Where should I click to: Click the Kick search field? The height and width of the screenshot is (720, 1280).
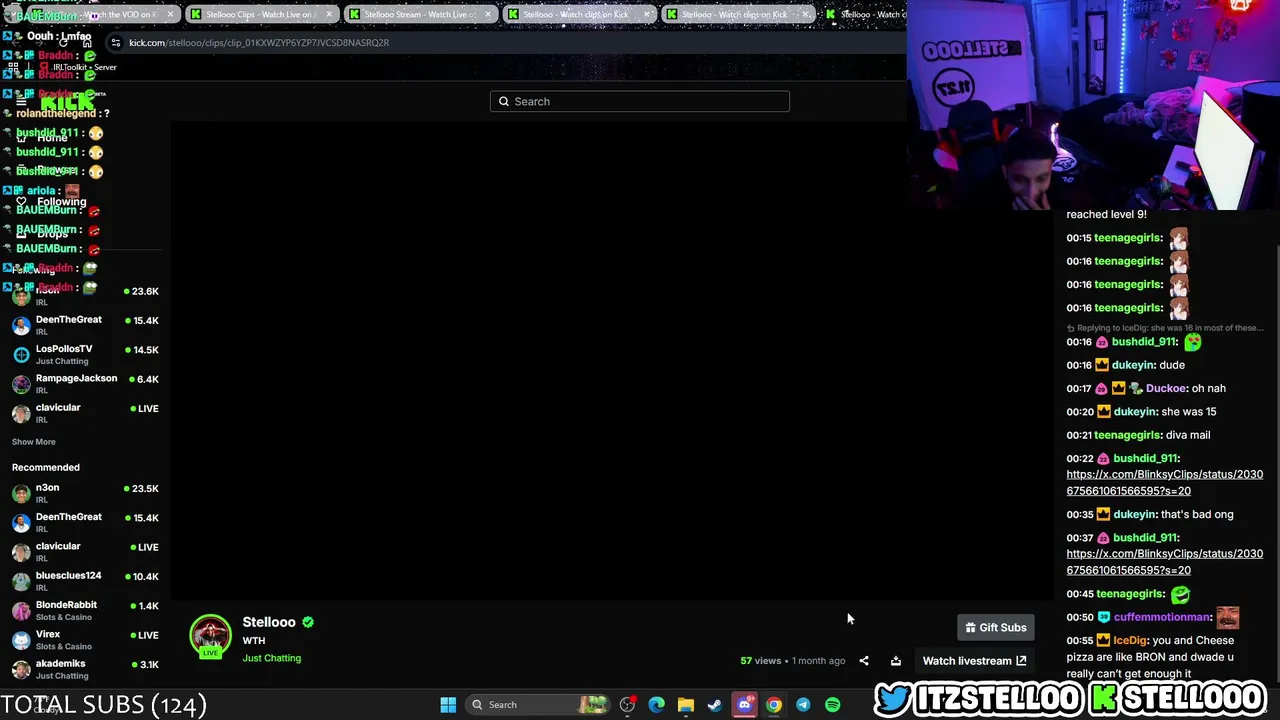pos(640,101)
